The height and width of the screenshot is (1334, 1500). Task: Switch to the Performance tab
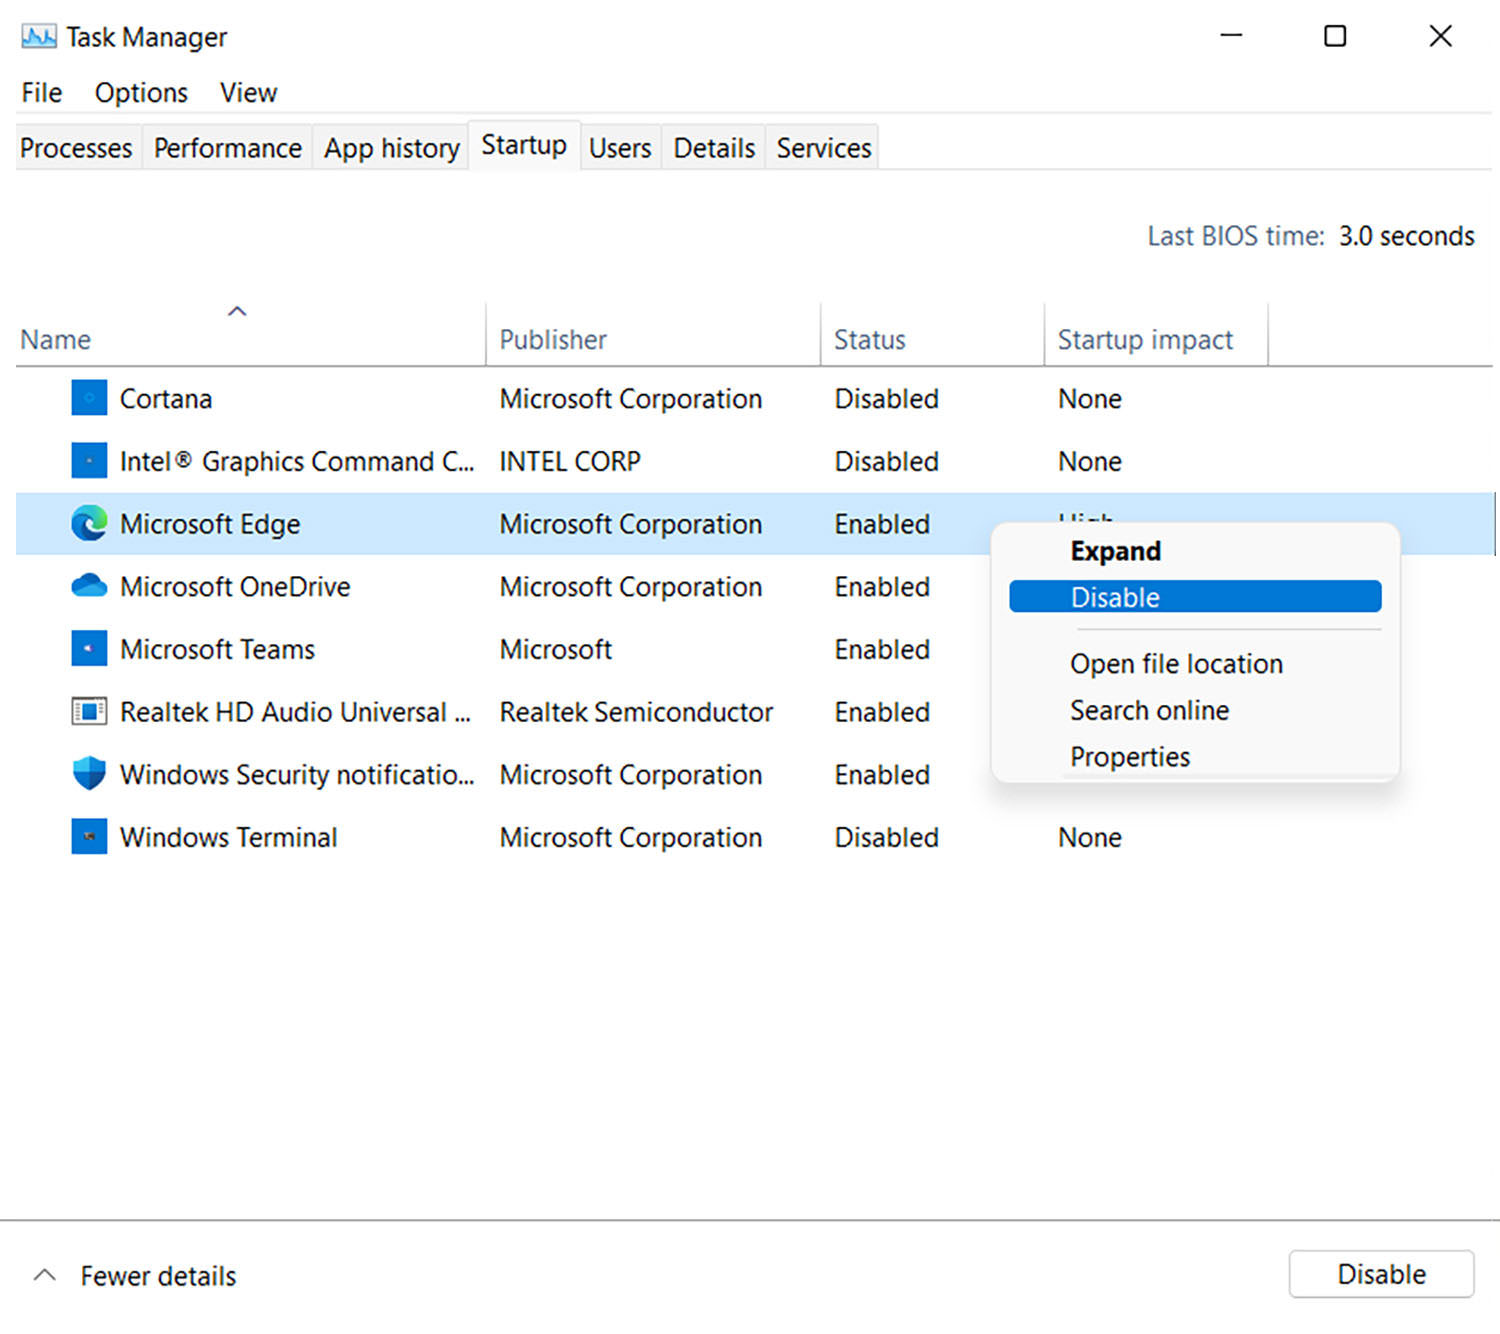click(x=228, y=148)
